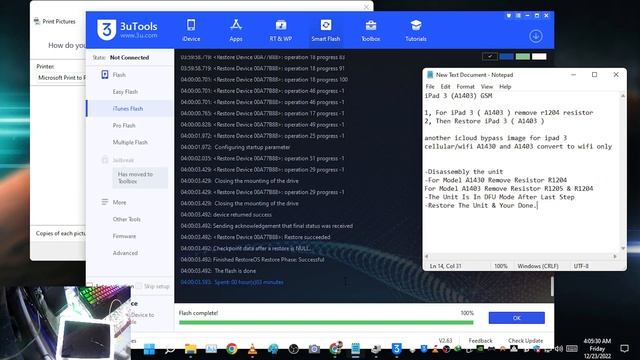Click the Notepad title bar icon
The height and width of the screenshot is (360, 640).
coord(429,75)
